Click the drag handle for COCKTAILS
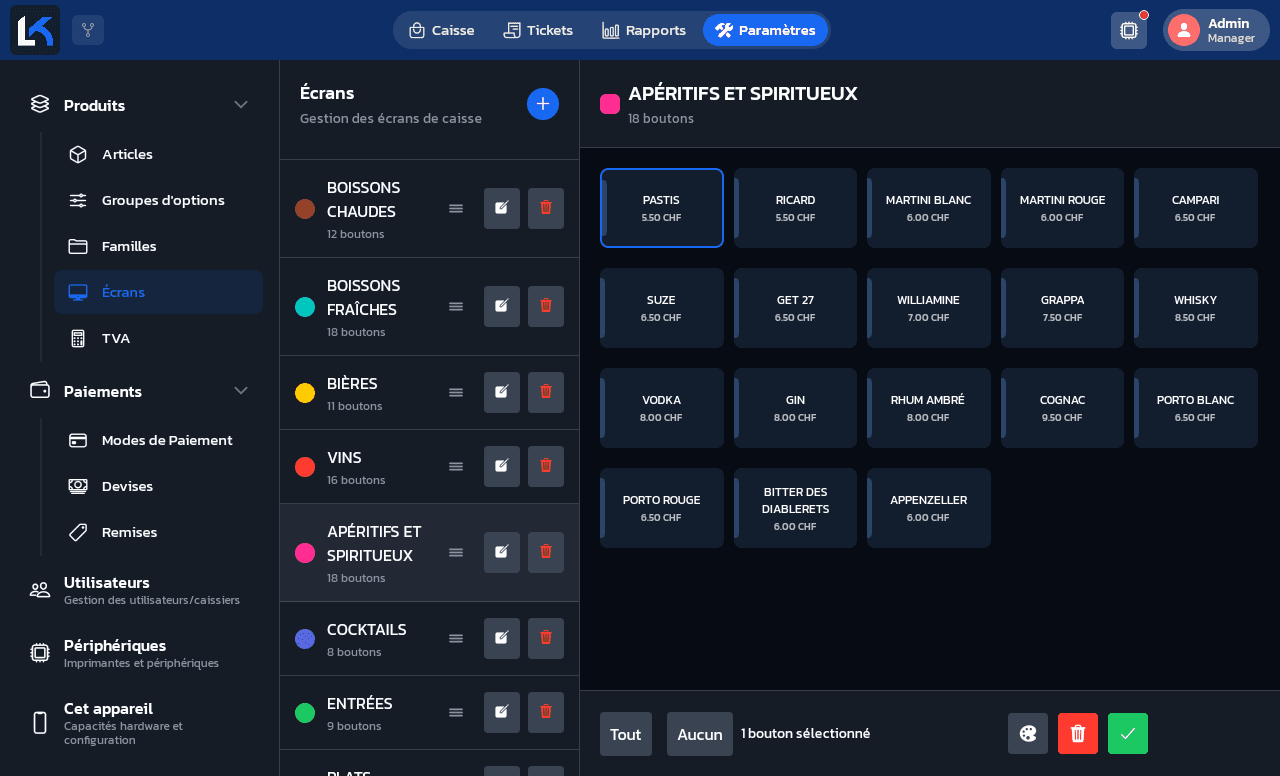This screenshot has height=776, width=1280. pos(456,638)
